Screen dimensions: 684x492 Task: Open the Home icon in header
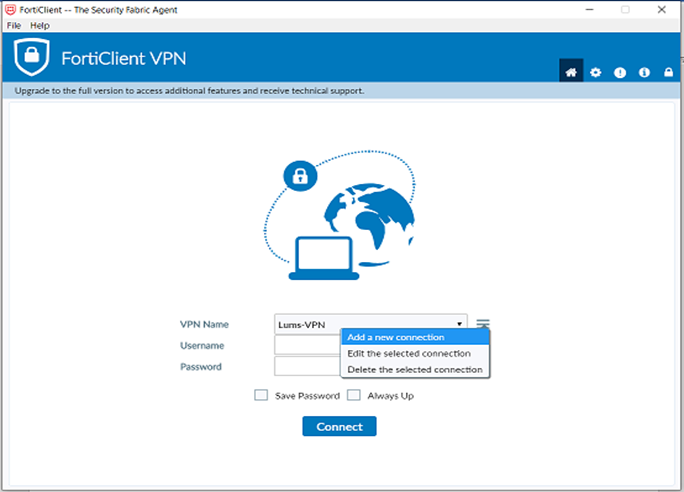(x=571, y=72)
